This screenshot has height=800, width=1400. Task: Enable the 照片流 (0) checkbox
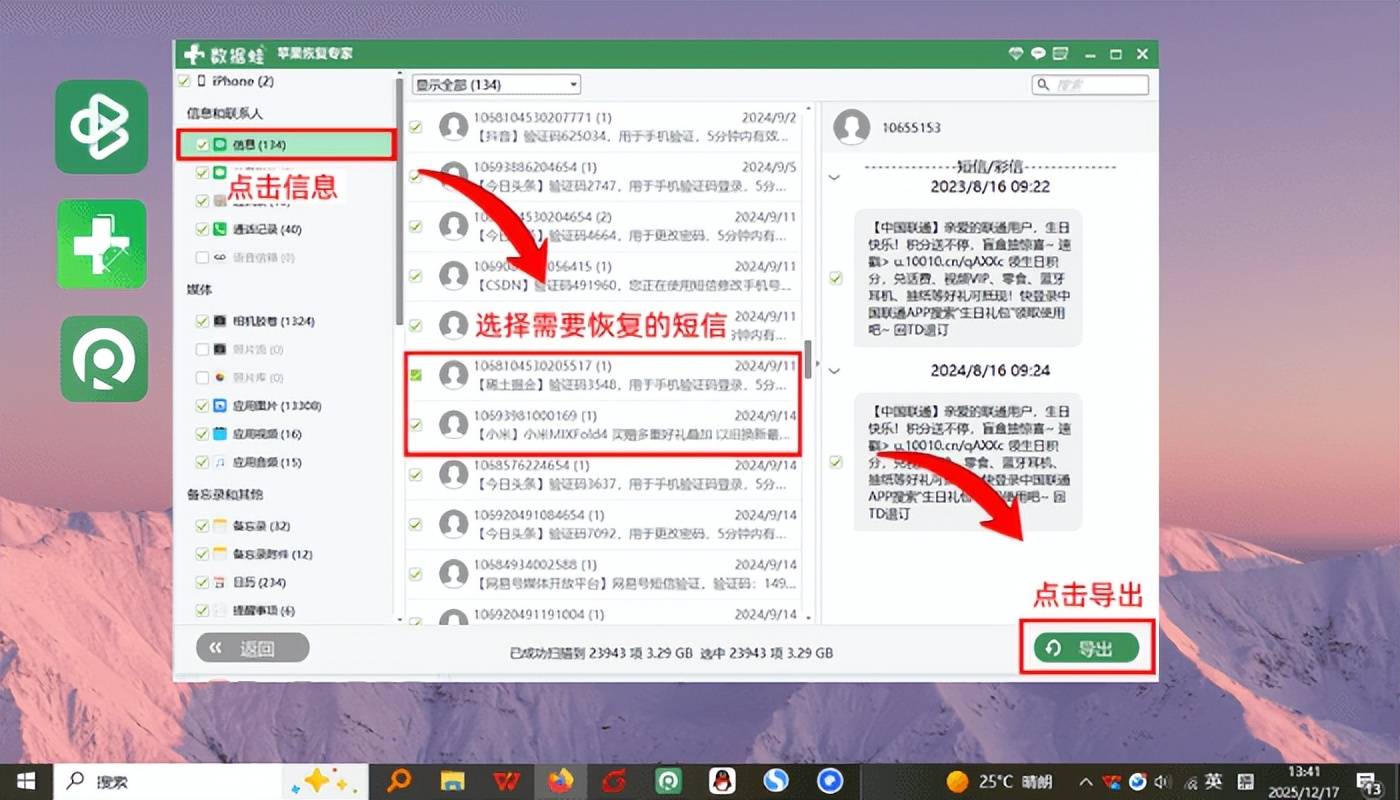[203, 350]
